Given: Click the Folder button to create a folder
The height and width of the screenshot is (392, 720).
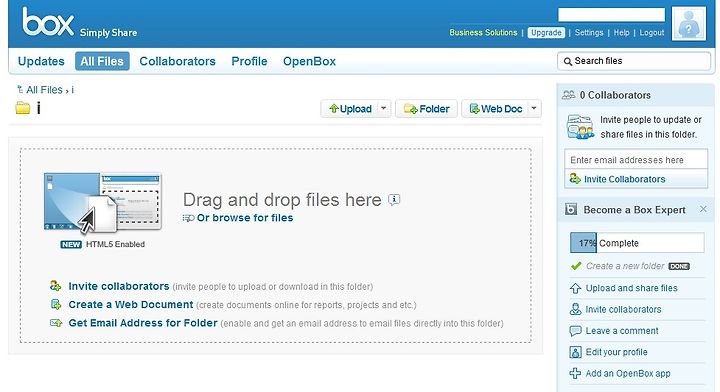Looking at the screenshot, I should pos(426,109).
